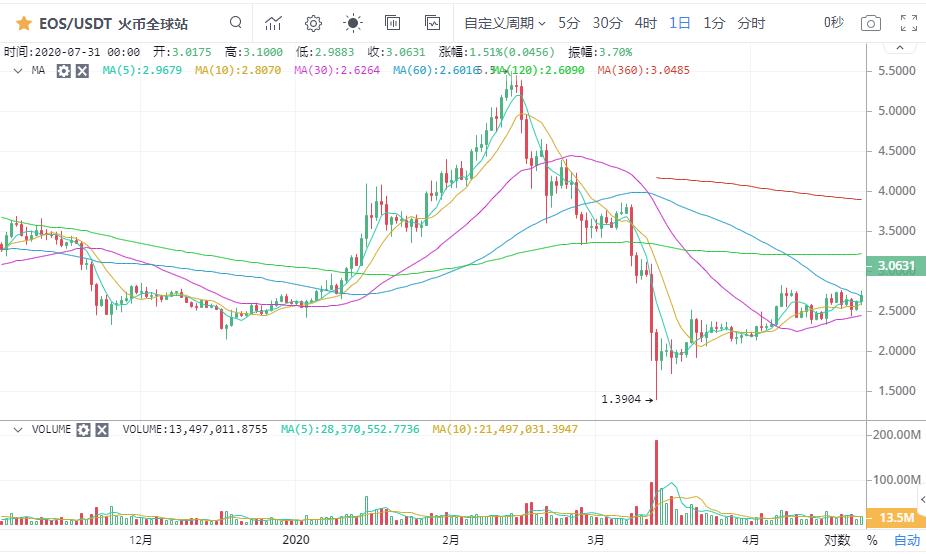Toggle logarithmic scale (对数)
926x554 pixels.
click(x=837, y=540)
